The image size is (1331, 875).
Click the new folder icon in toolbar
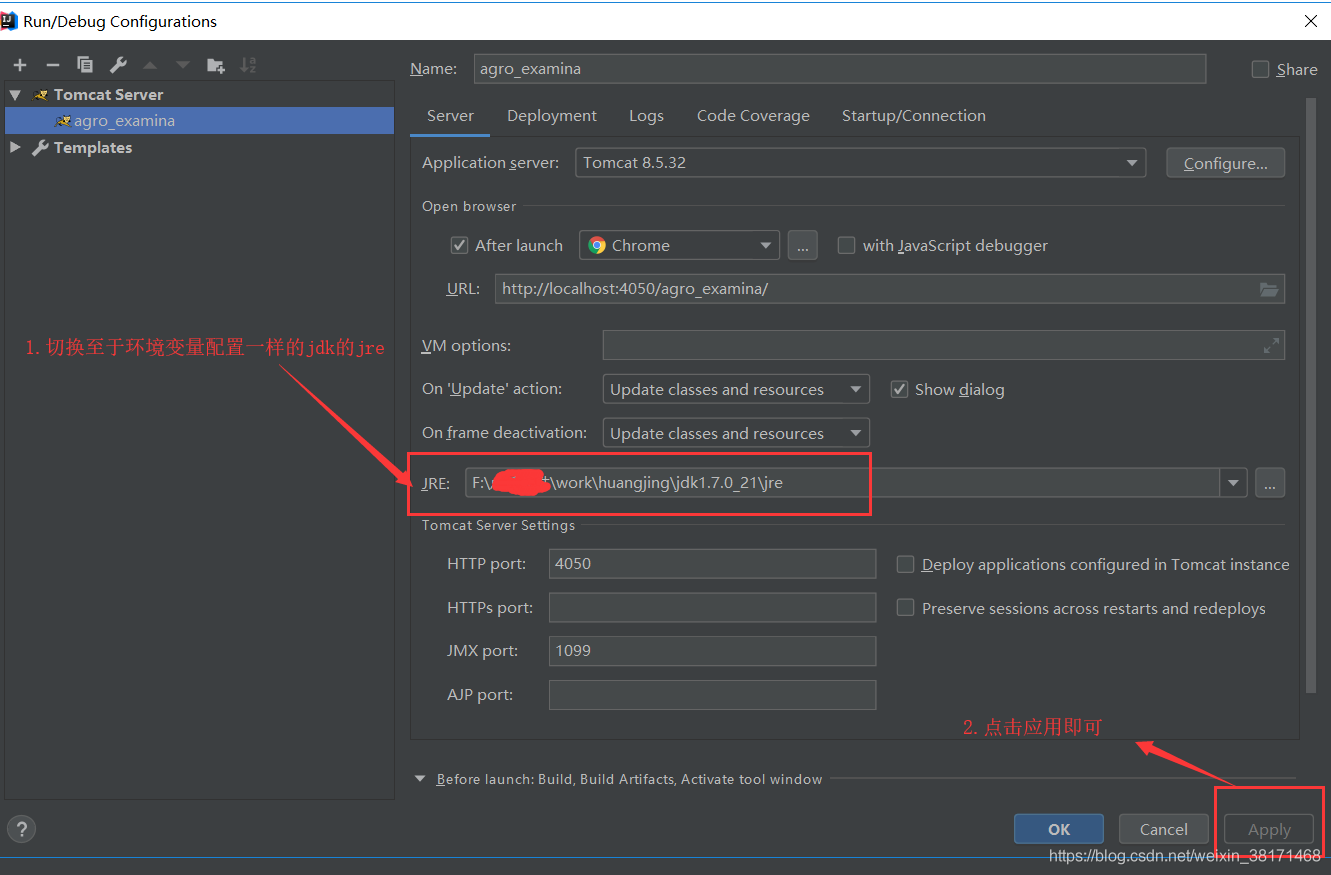tap(215, 65)
